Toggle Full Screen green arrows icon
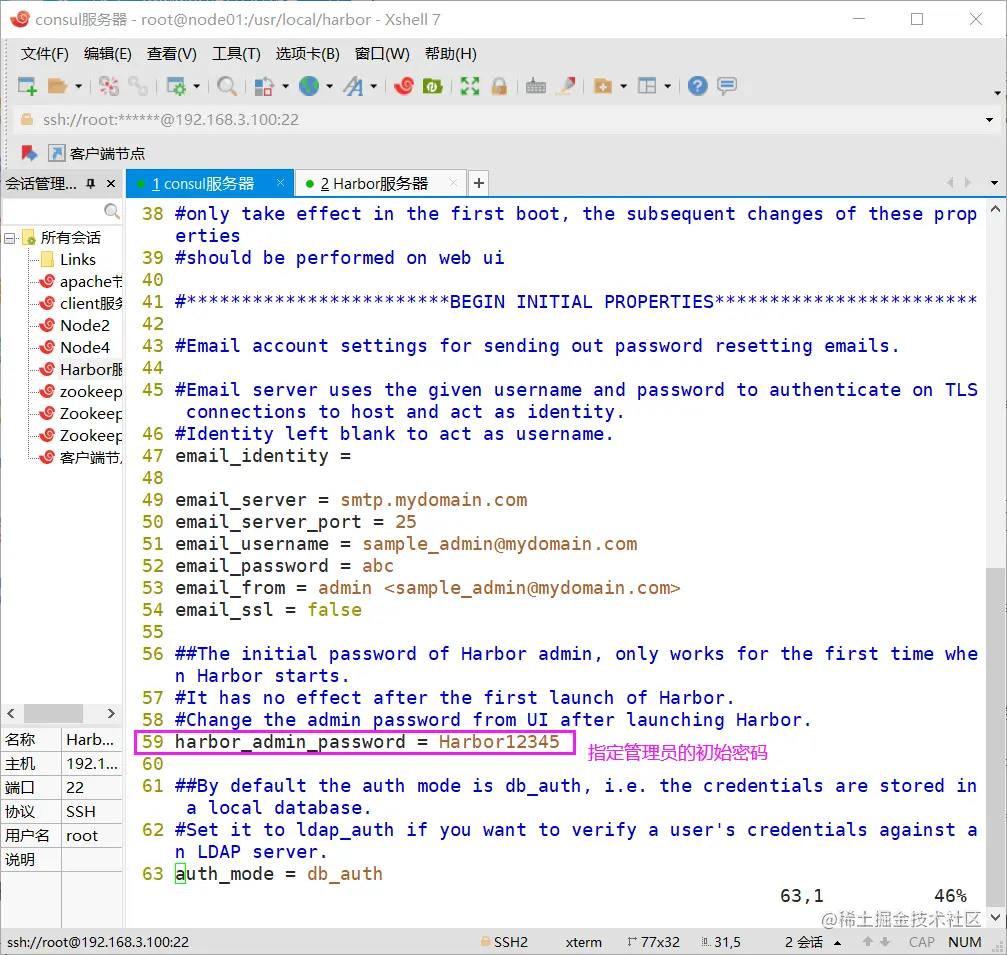 (x=470, y=85)
